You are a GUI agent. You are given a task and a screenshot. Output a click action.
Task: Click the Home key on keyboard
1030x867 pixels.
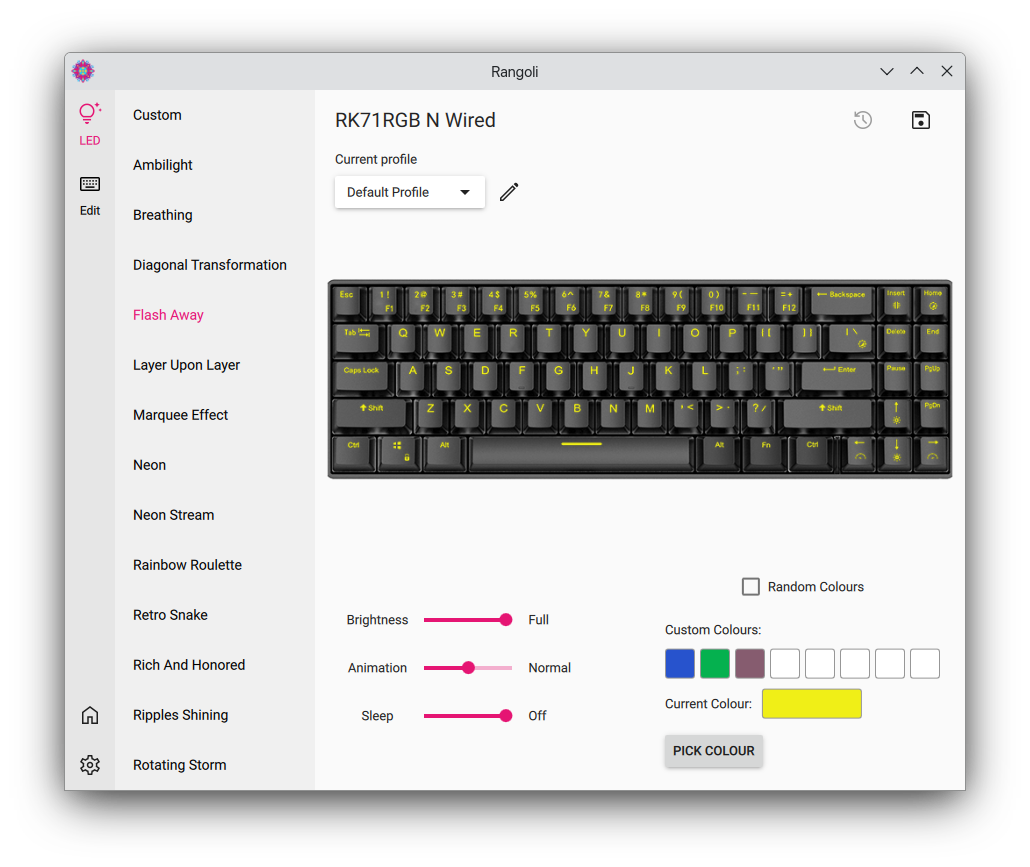[x=932, y=301]
